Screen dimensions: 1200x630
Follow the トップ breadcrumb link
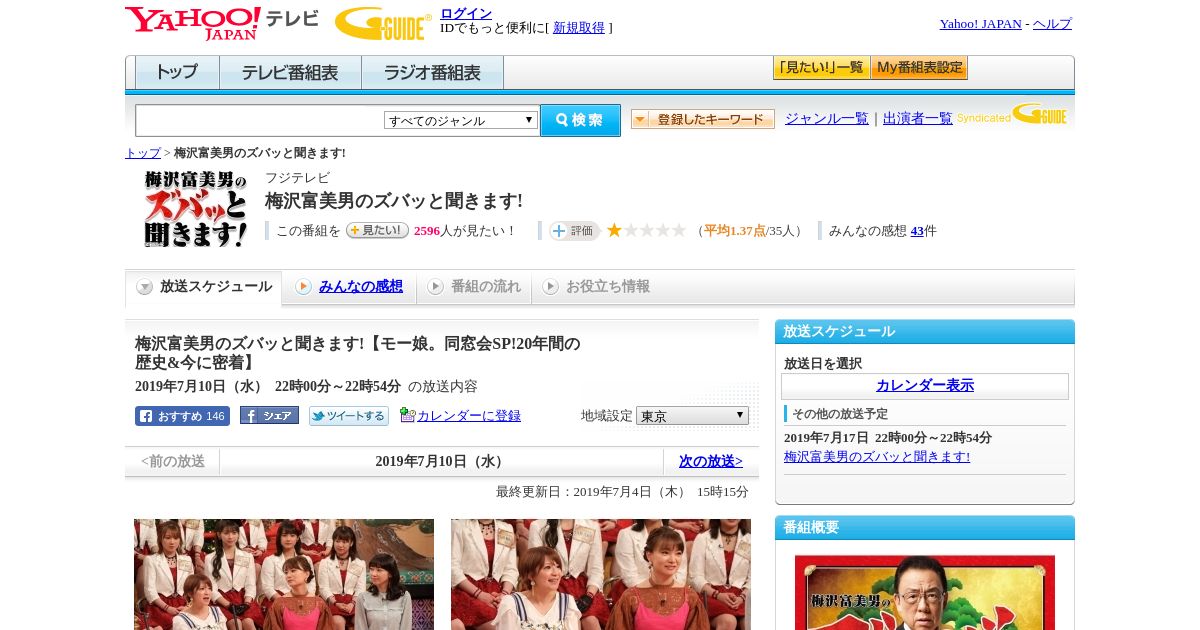143,153
